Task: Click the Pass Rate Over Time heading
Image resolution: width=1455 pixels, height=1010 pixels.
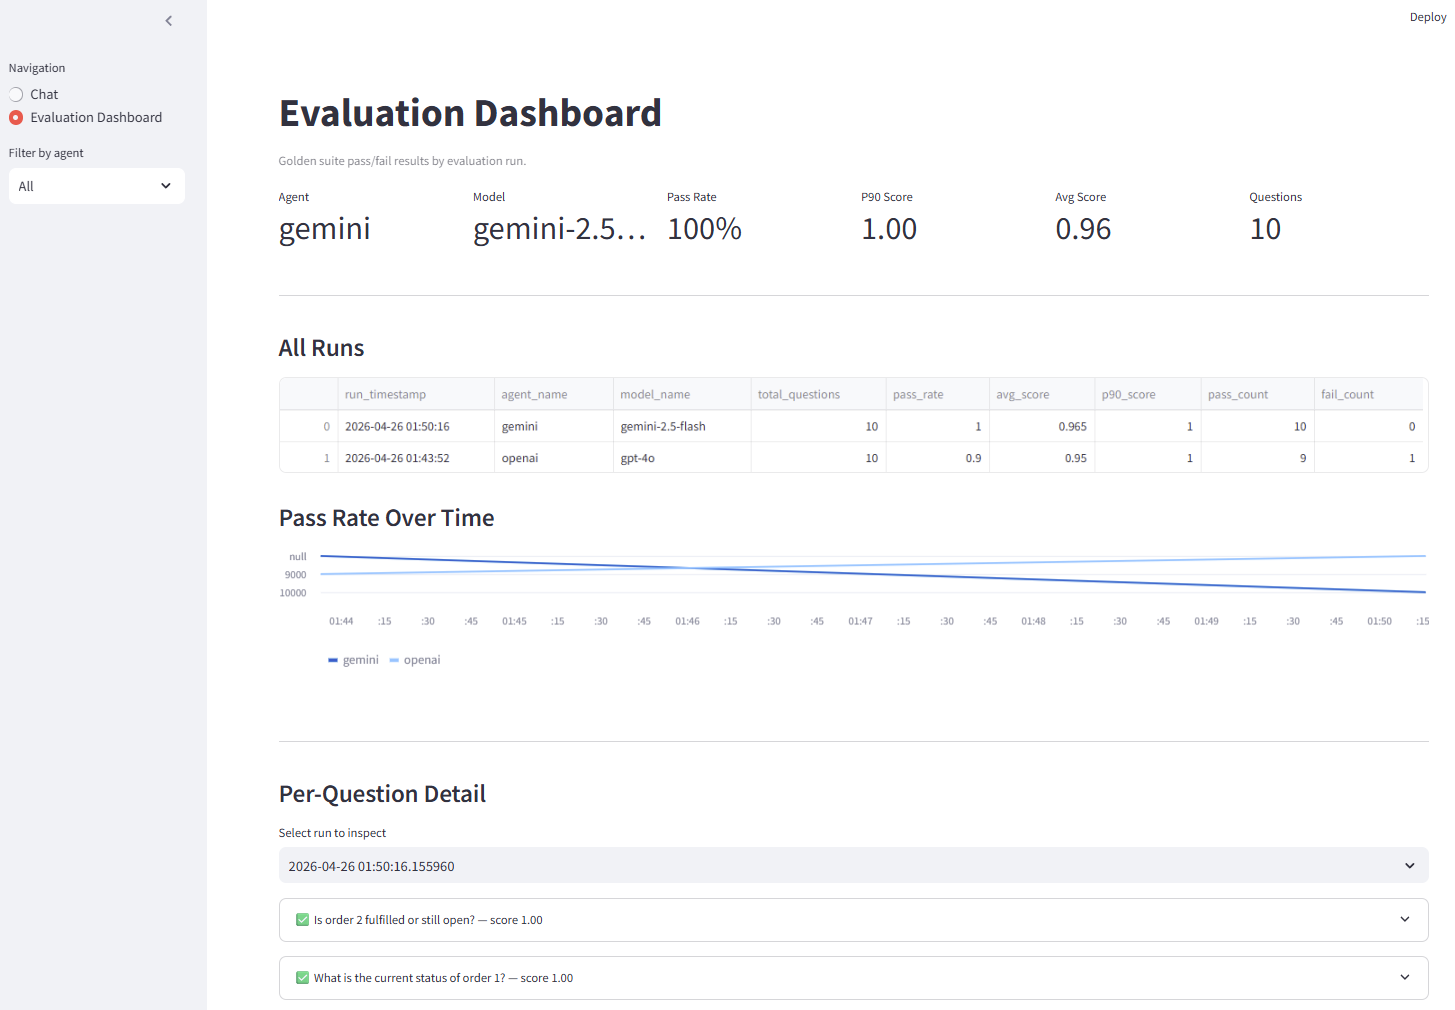Action: click(x=386, y=518)
